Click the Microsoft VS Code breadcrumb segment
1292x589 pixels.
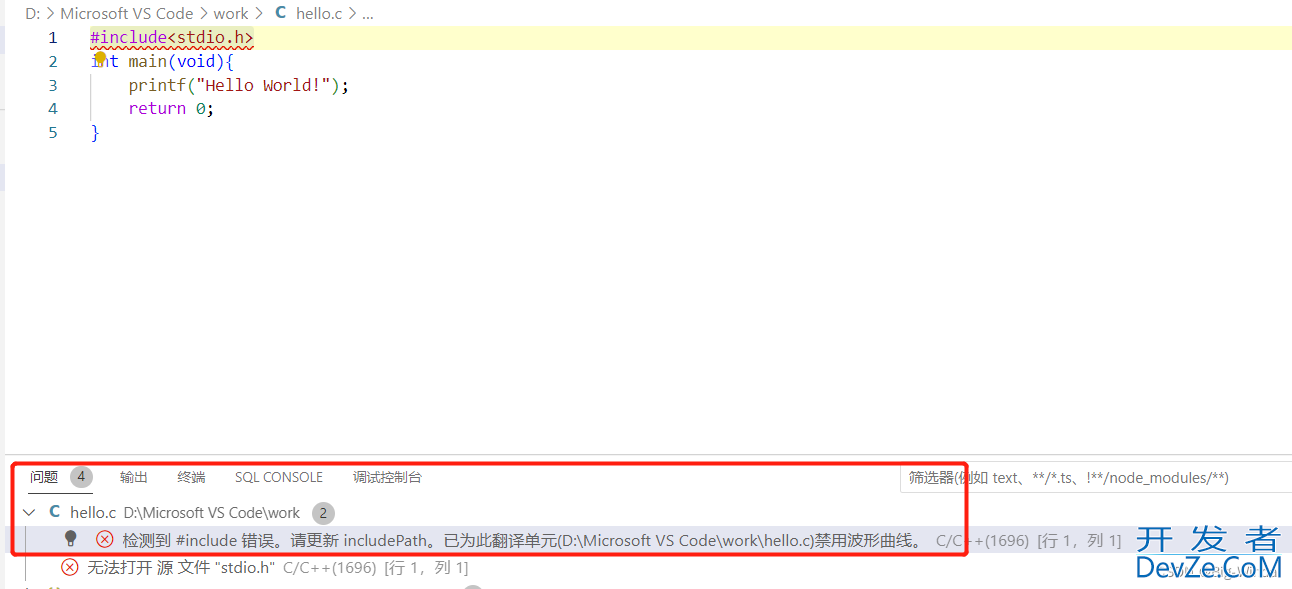click(127, 13)
